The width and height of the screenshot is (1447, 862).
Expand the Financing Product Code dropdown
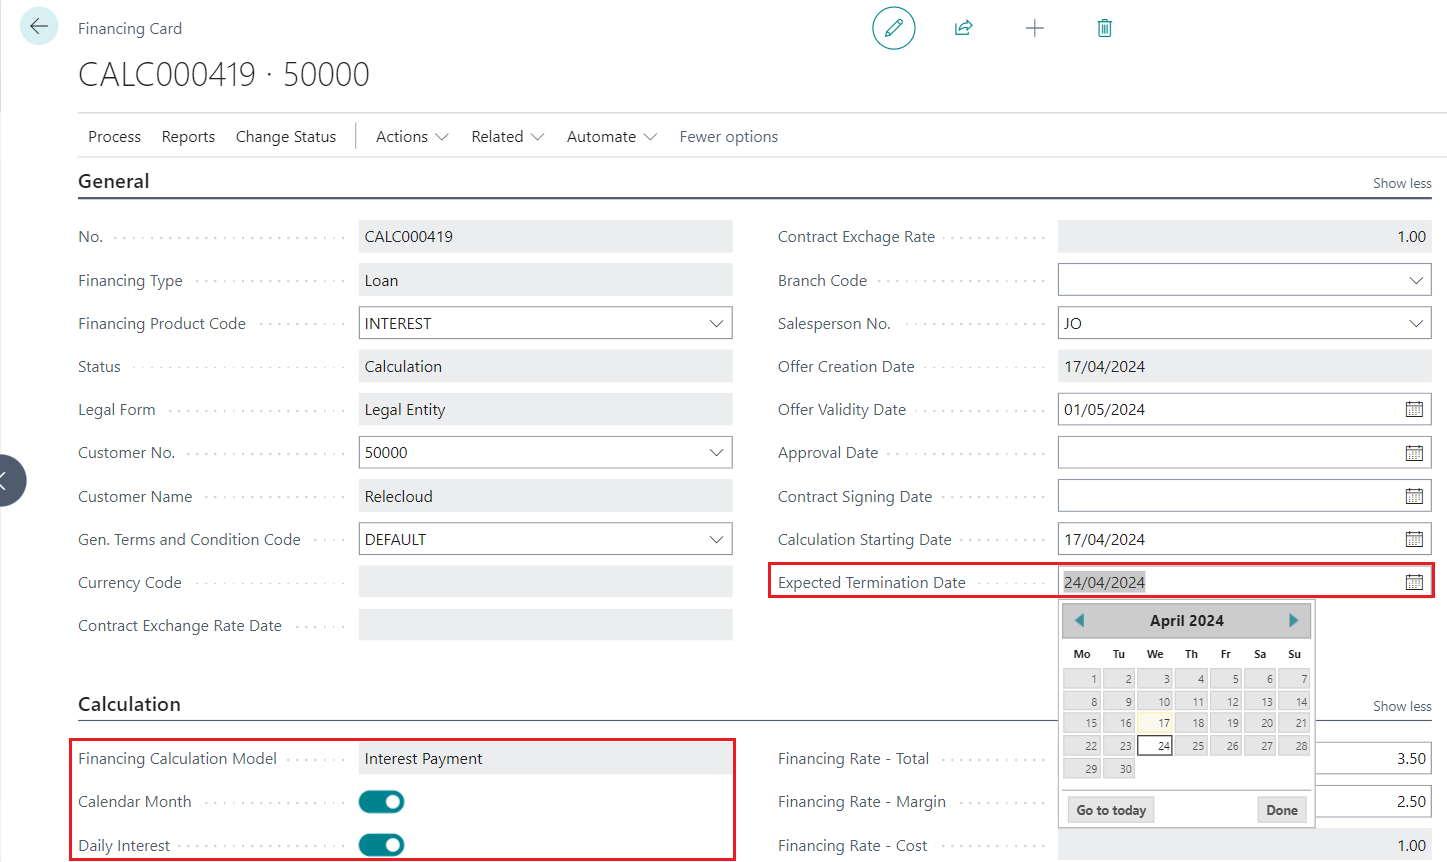pos(716,324)
